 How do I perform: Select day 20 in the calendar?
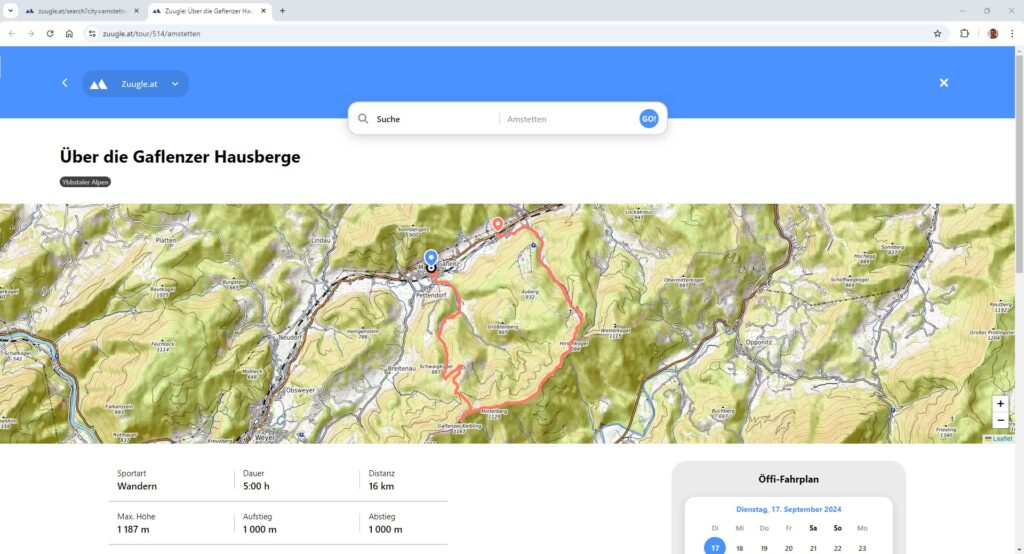788,548
